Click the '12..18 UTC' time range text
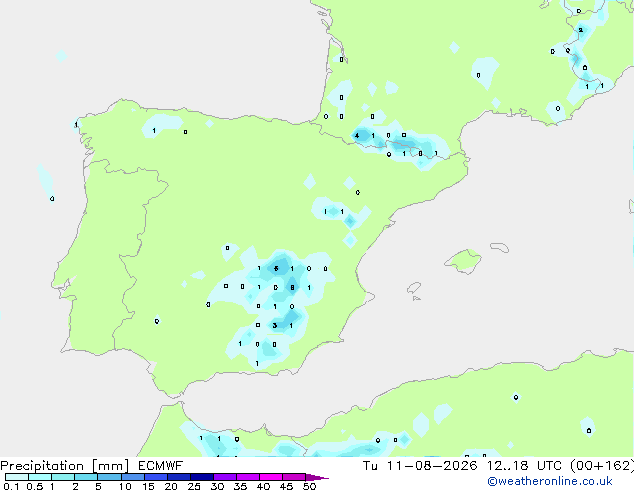 pos(524,466)
